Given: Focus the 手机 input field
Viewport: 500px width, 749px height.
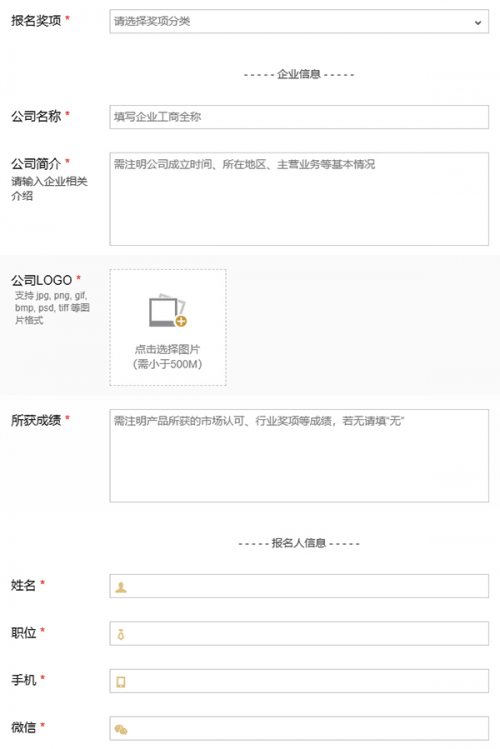Looking at the screenshot, I should click(x=299, y=681).
